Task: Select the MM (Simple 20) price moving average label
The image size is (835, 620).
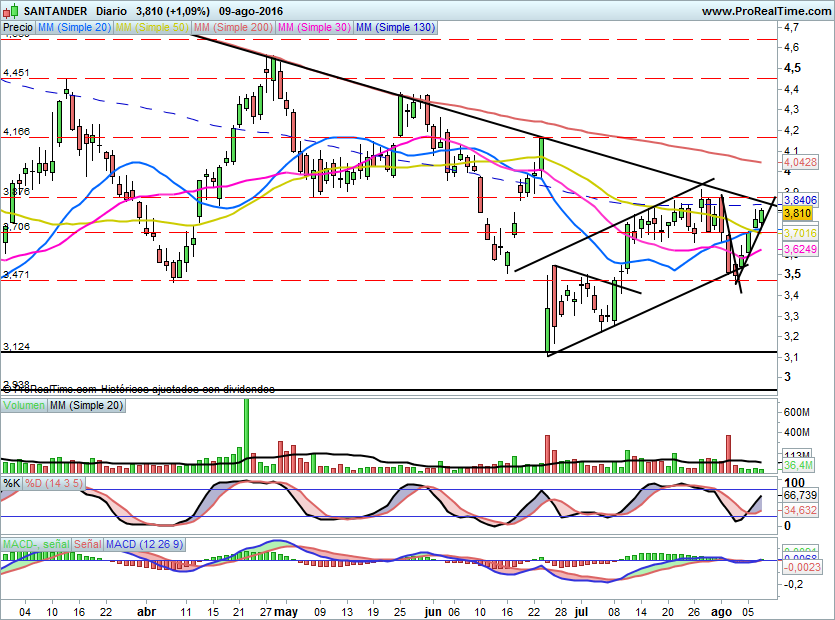Action: pos(75,27)
